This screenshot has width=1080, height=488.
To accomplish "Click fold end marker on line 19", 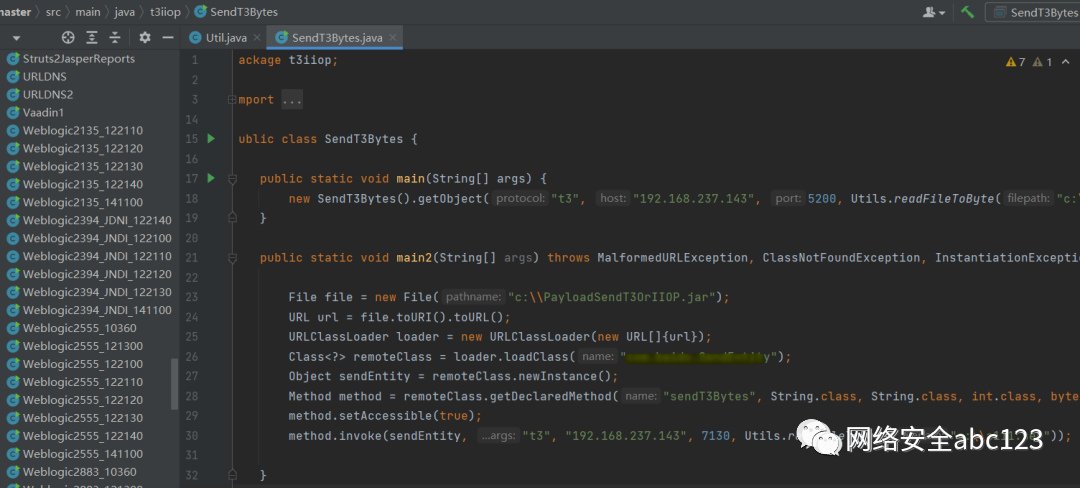I will click(232, 218).
